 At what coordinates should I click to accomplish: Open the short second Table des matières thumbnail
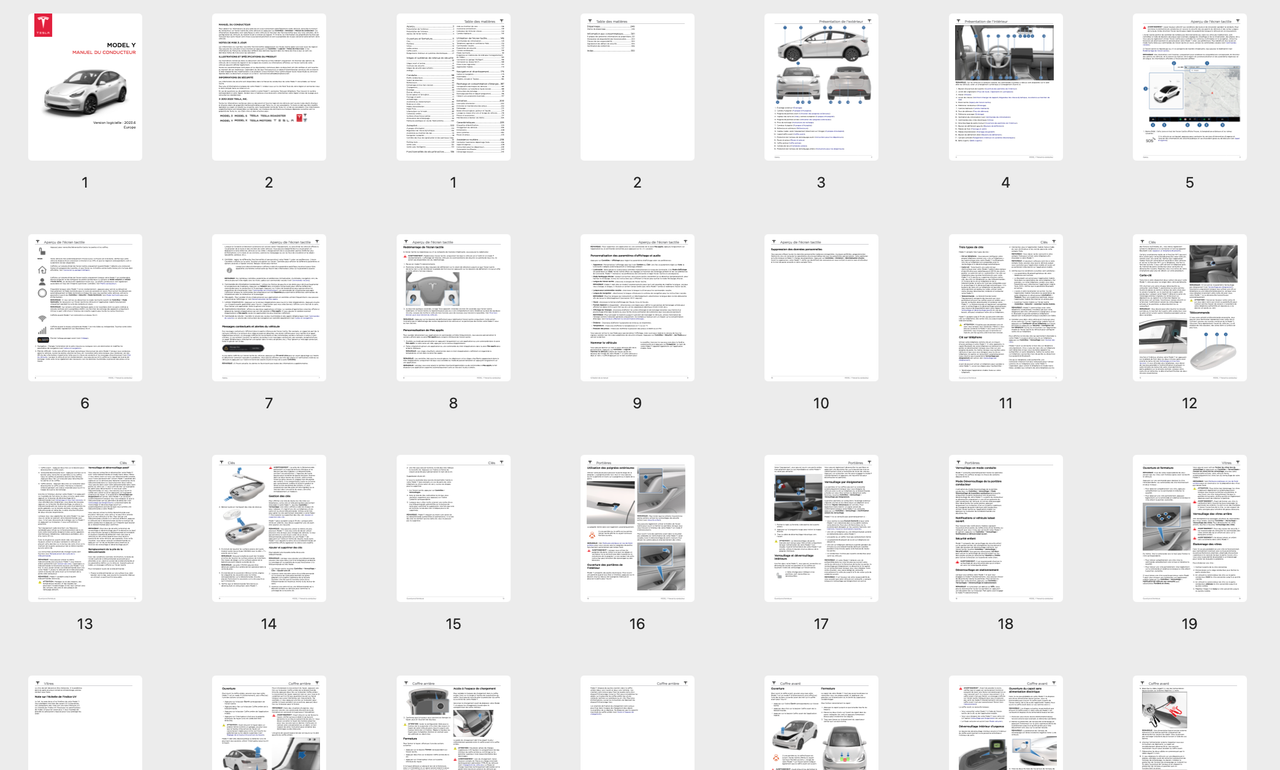coord(637,87)
